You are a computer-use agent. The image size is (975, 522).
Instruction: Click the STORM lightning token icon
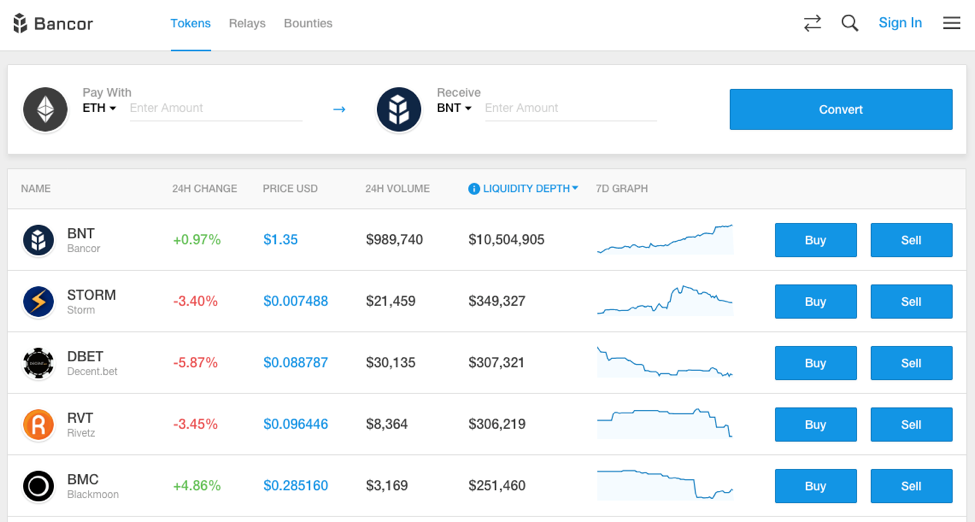pyautogui.click(x=39, y=302)
